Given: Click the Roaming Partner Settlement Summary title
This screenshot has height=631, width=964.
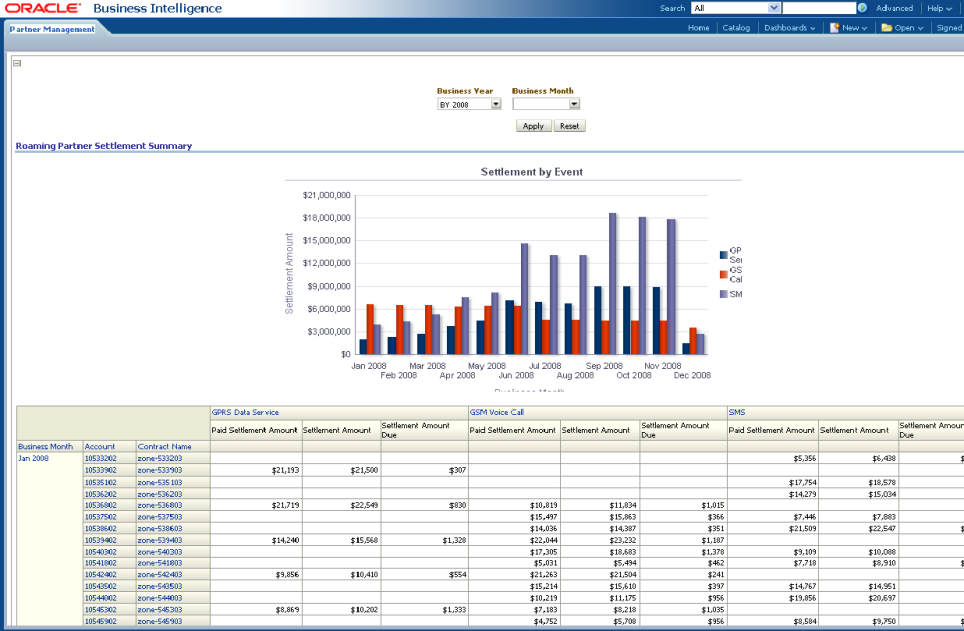Looking at the screenshot, I should coord(104,146).
